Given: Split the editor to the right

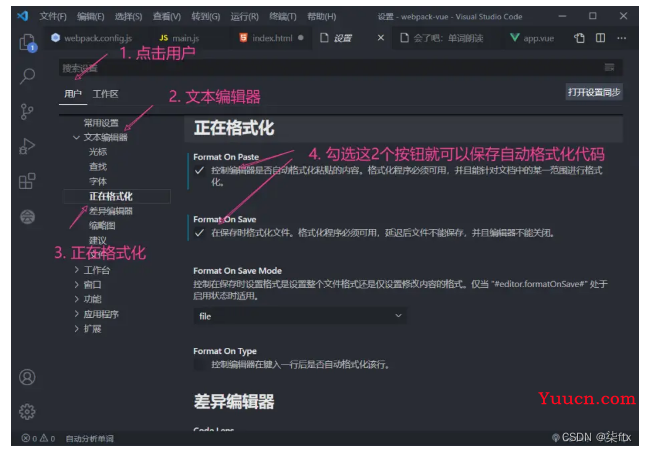Looking at the screenshot, I should pyautogui.click(x=600, y=38).
